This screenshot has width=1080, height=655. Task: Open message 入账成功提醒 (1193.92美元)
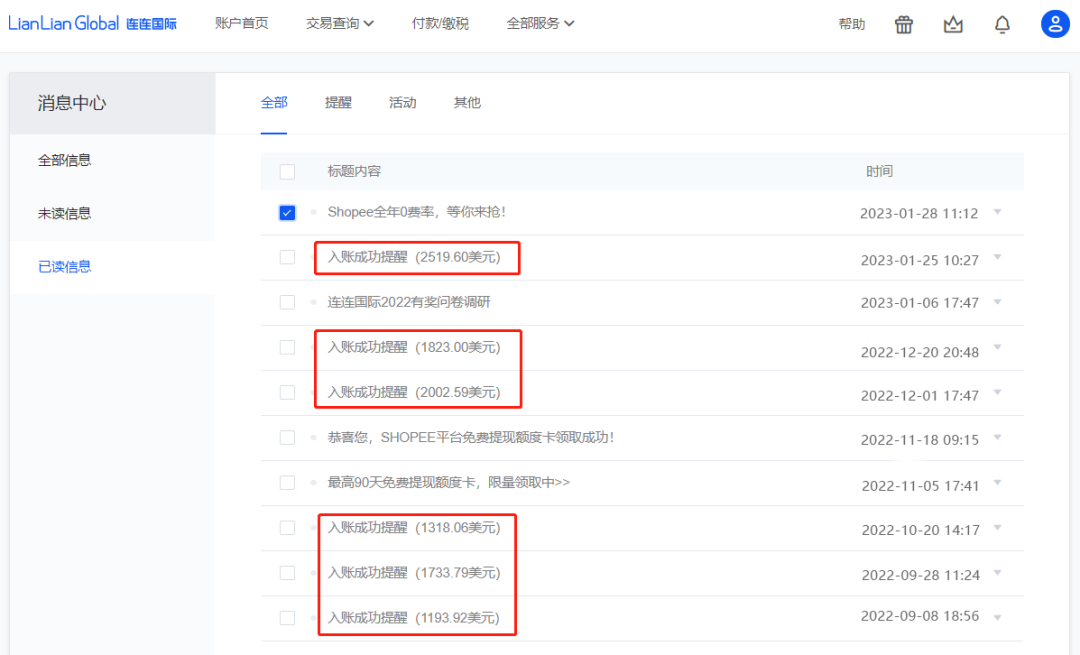[x=414, y=618]
